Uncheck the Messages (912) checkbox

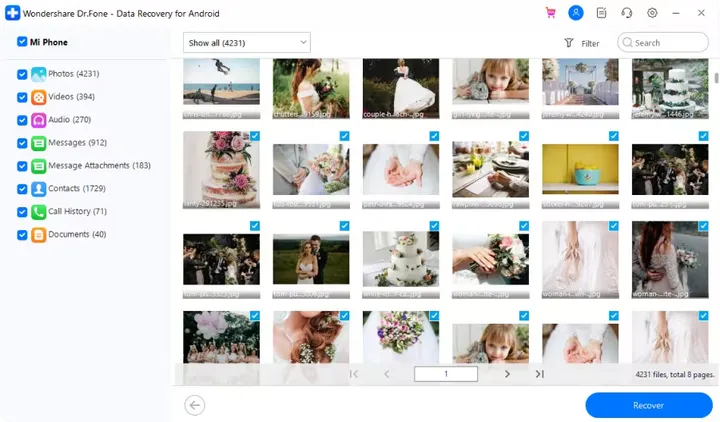tap(22, 143)
